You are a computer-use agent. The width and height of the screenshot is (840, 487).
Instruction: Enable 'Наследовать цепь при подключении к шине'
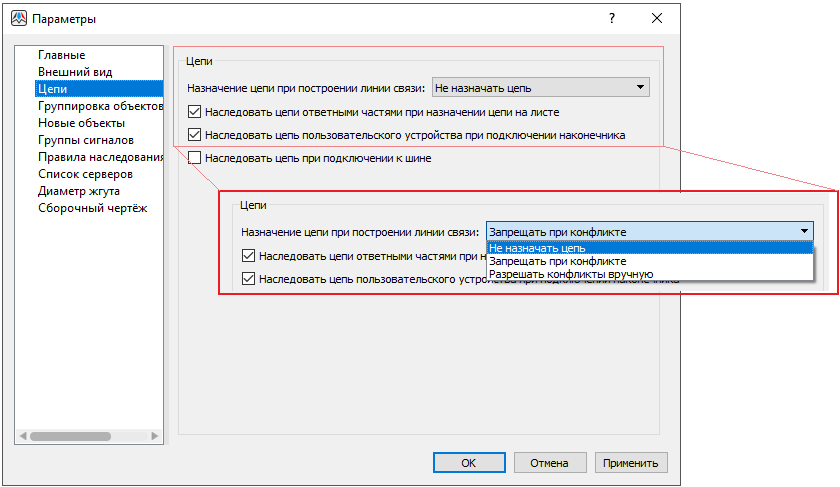tap(195, 158)
